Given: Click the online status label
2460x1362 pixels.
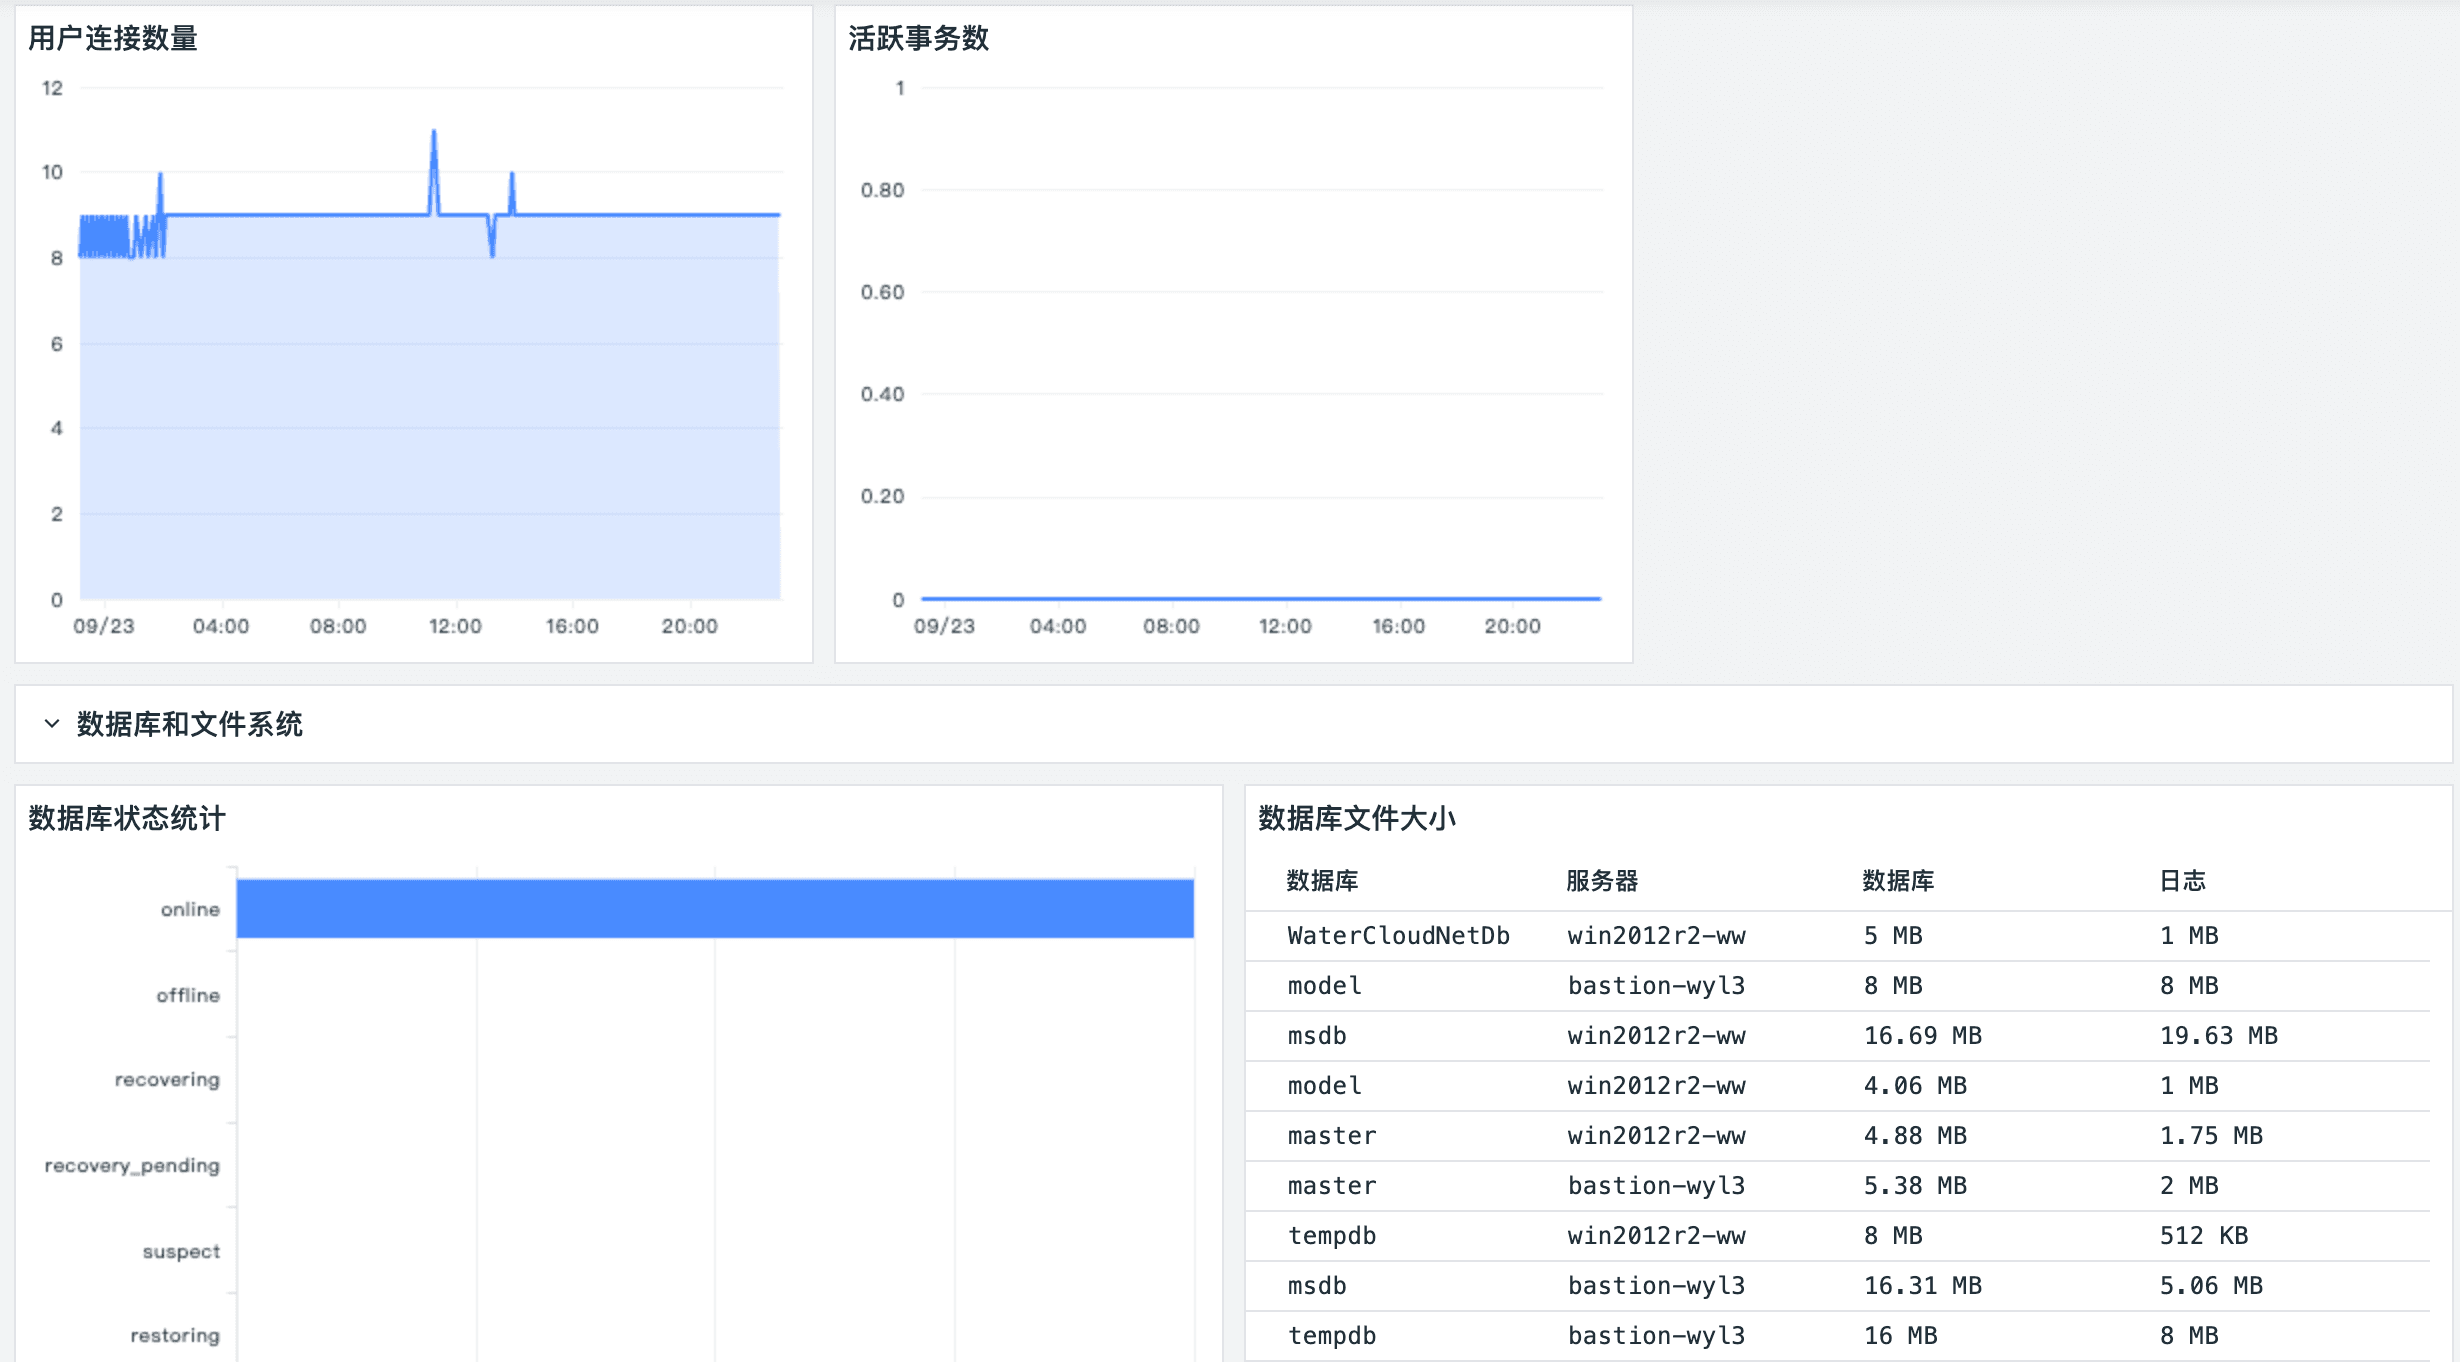Looking at the screenshot, I should (190, 909).
